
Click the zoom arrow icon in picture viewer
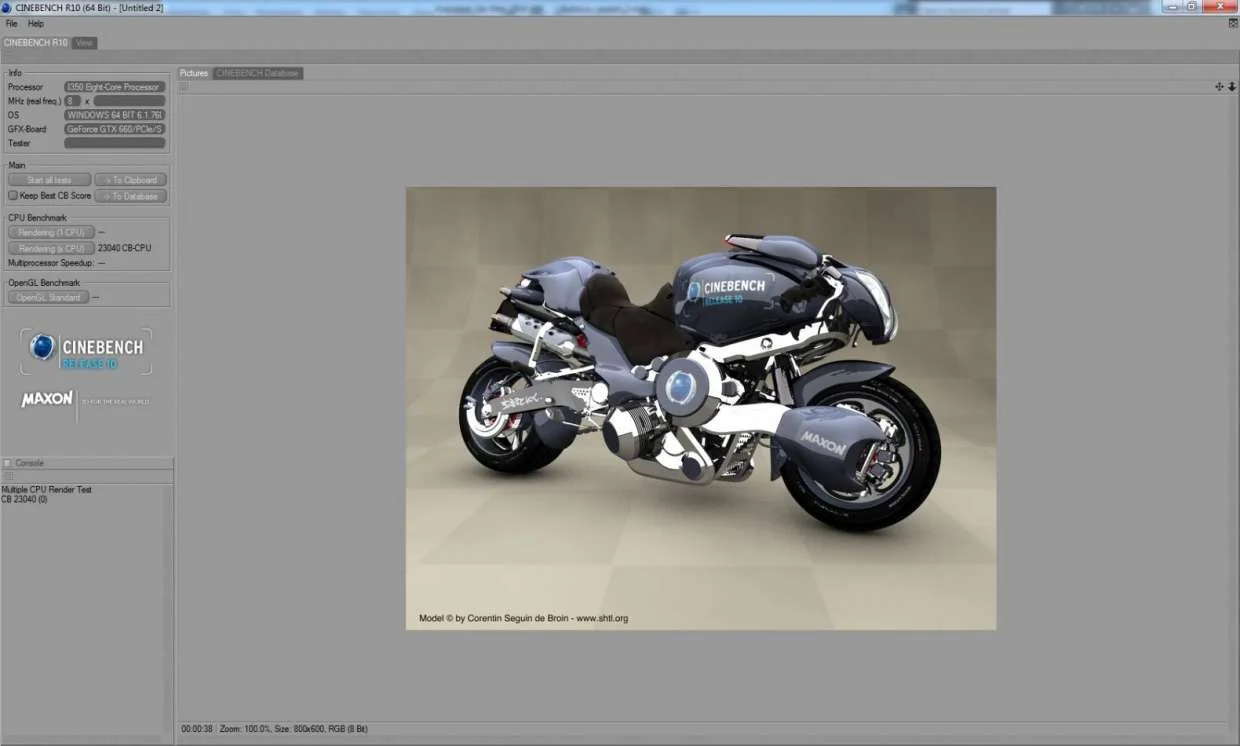coord(1231,87)
